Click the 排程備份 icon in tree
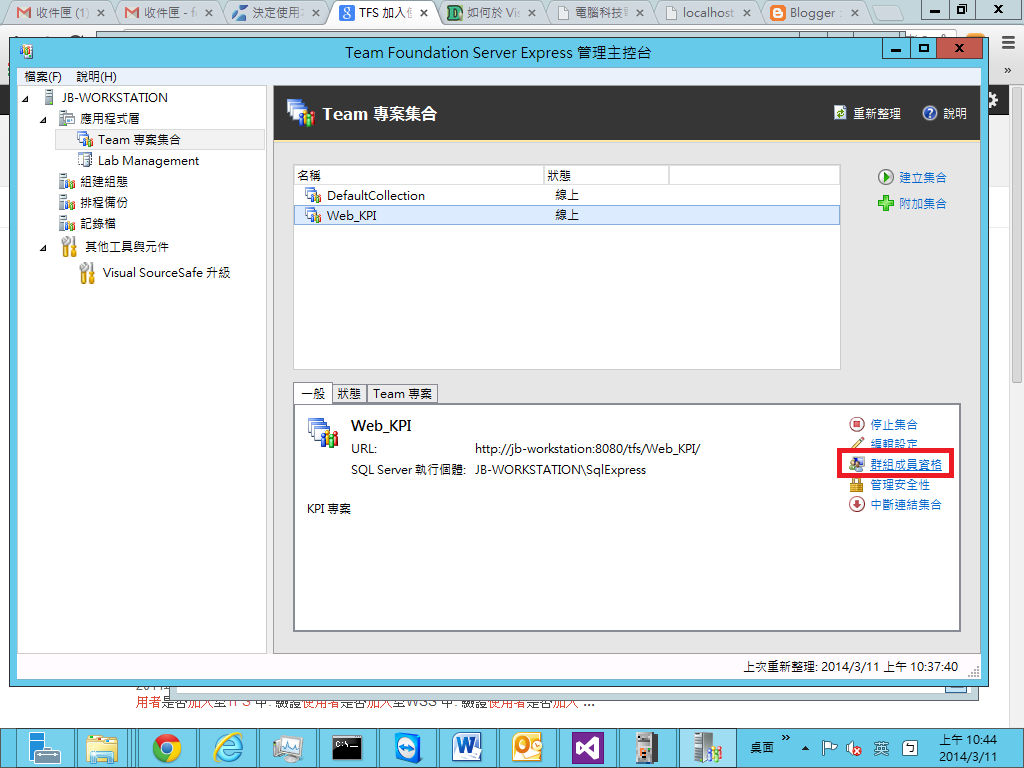 (x=67, y=202)
